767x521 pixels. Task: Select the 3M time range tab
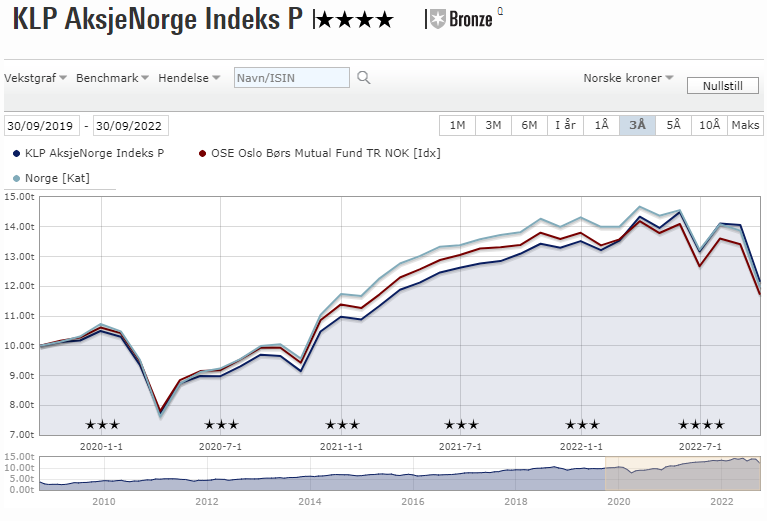coord(493,125)
